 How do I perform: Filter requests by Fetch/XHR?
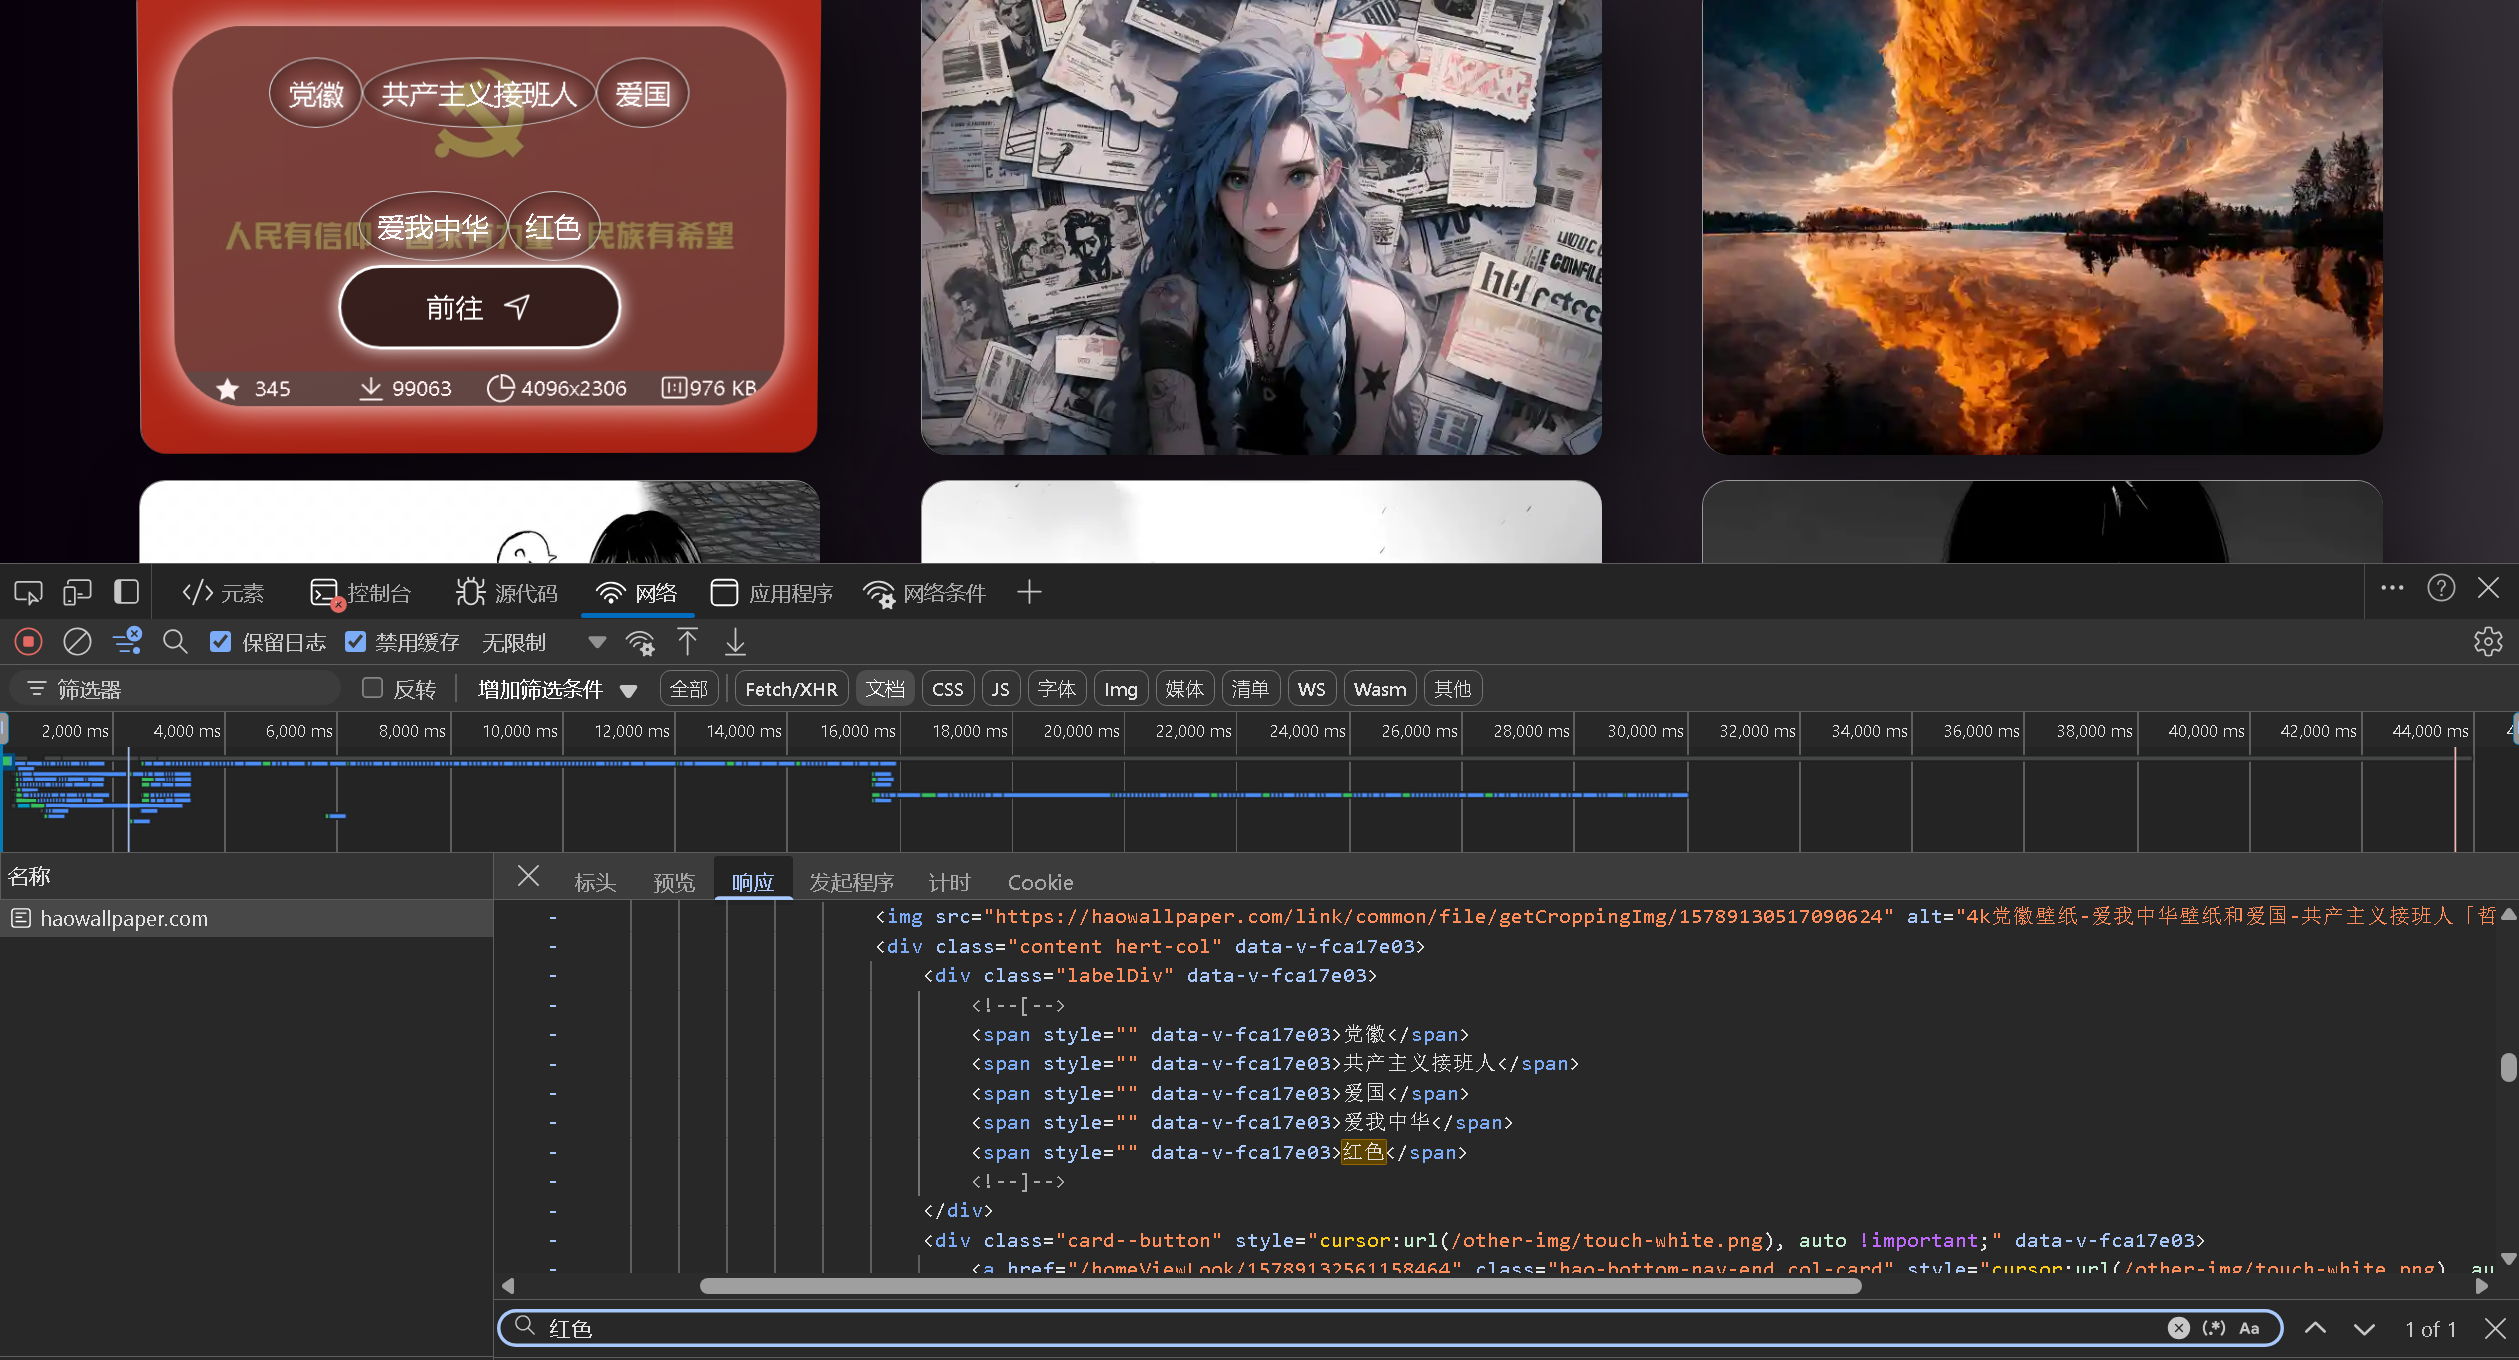point(791,689)
